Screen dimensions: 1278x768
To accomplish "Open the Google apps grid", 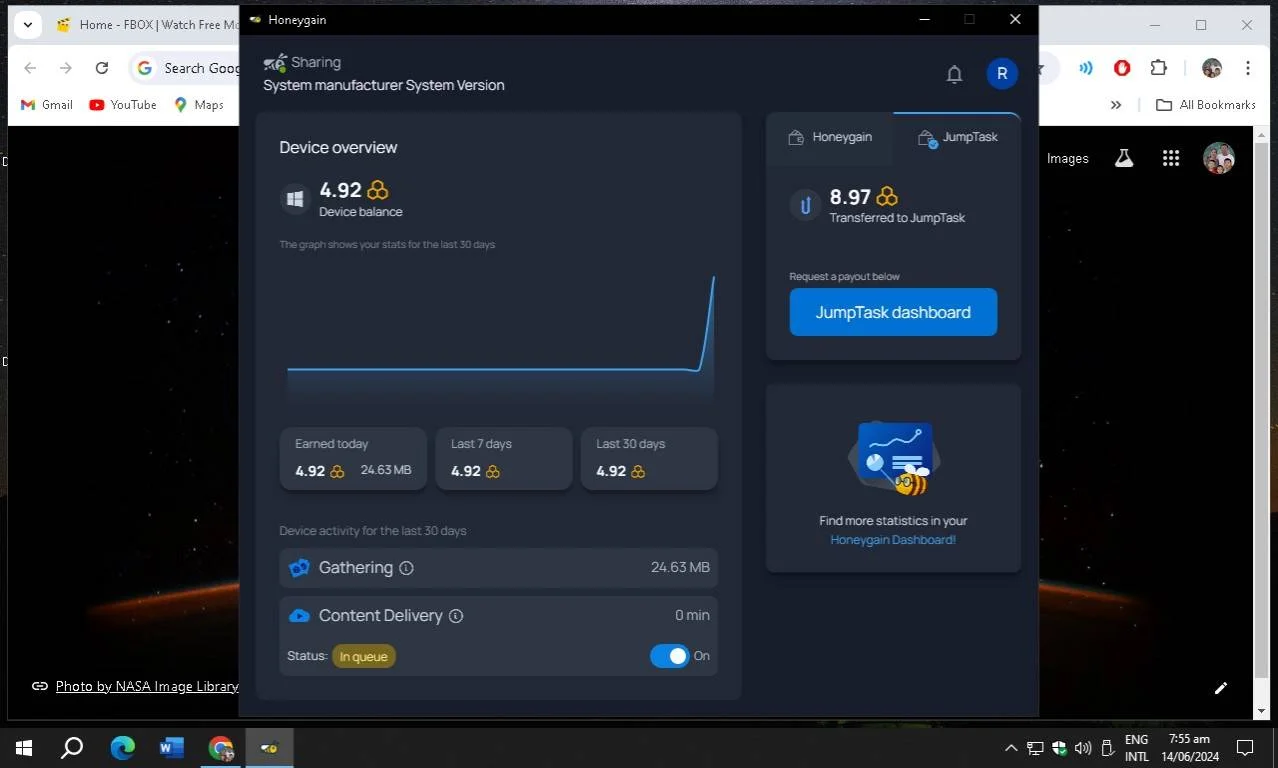I will tap(1171, 158).
